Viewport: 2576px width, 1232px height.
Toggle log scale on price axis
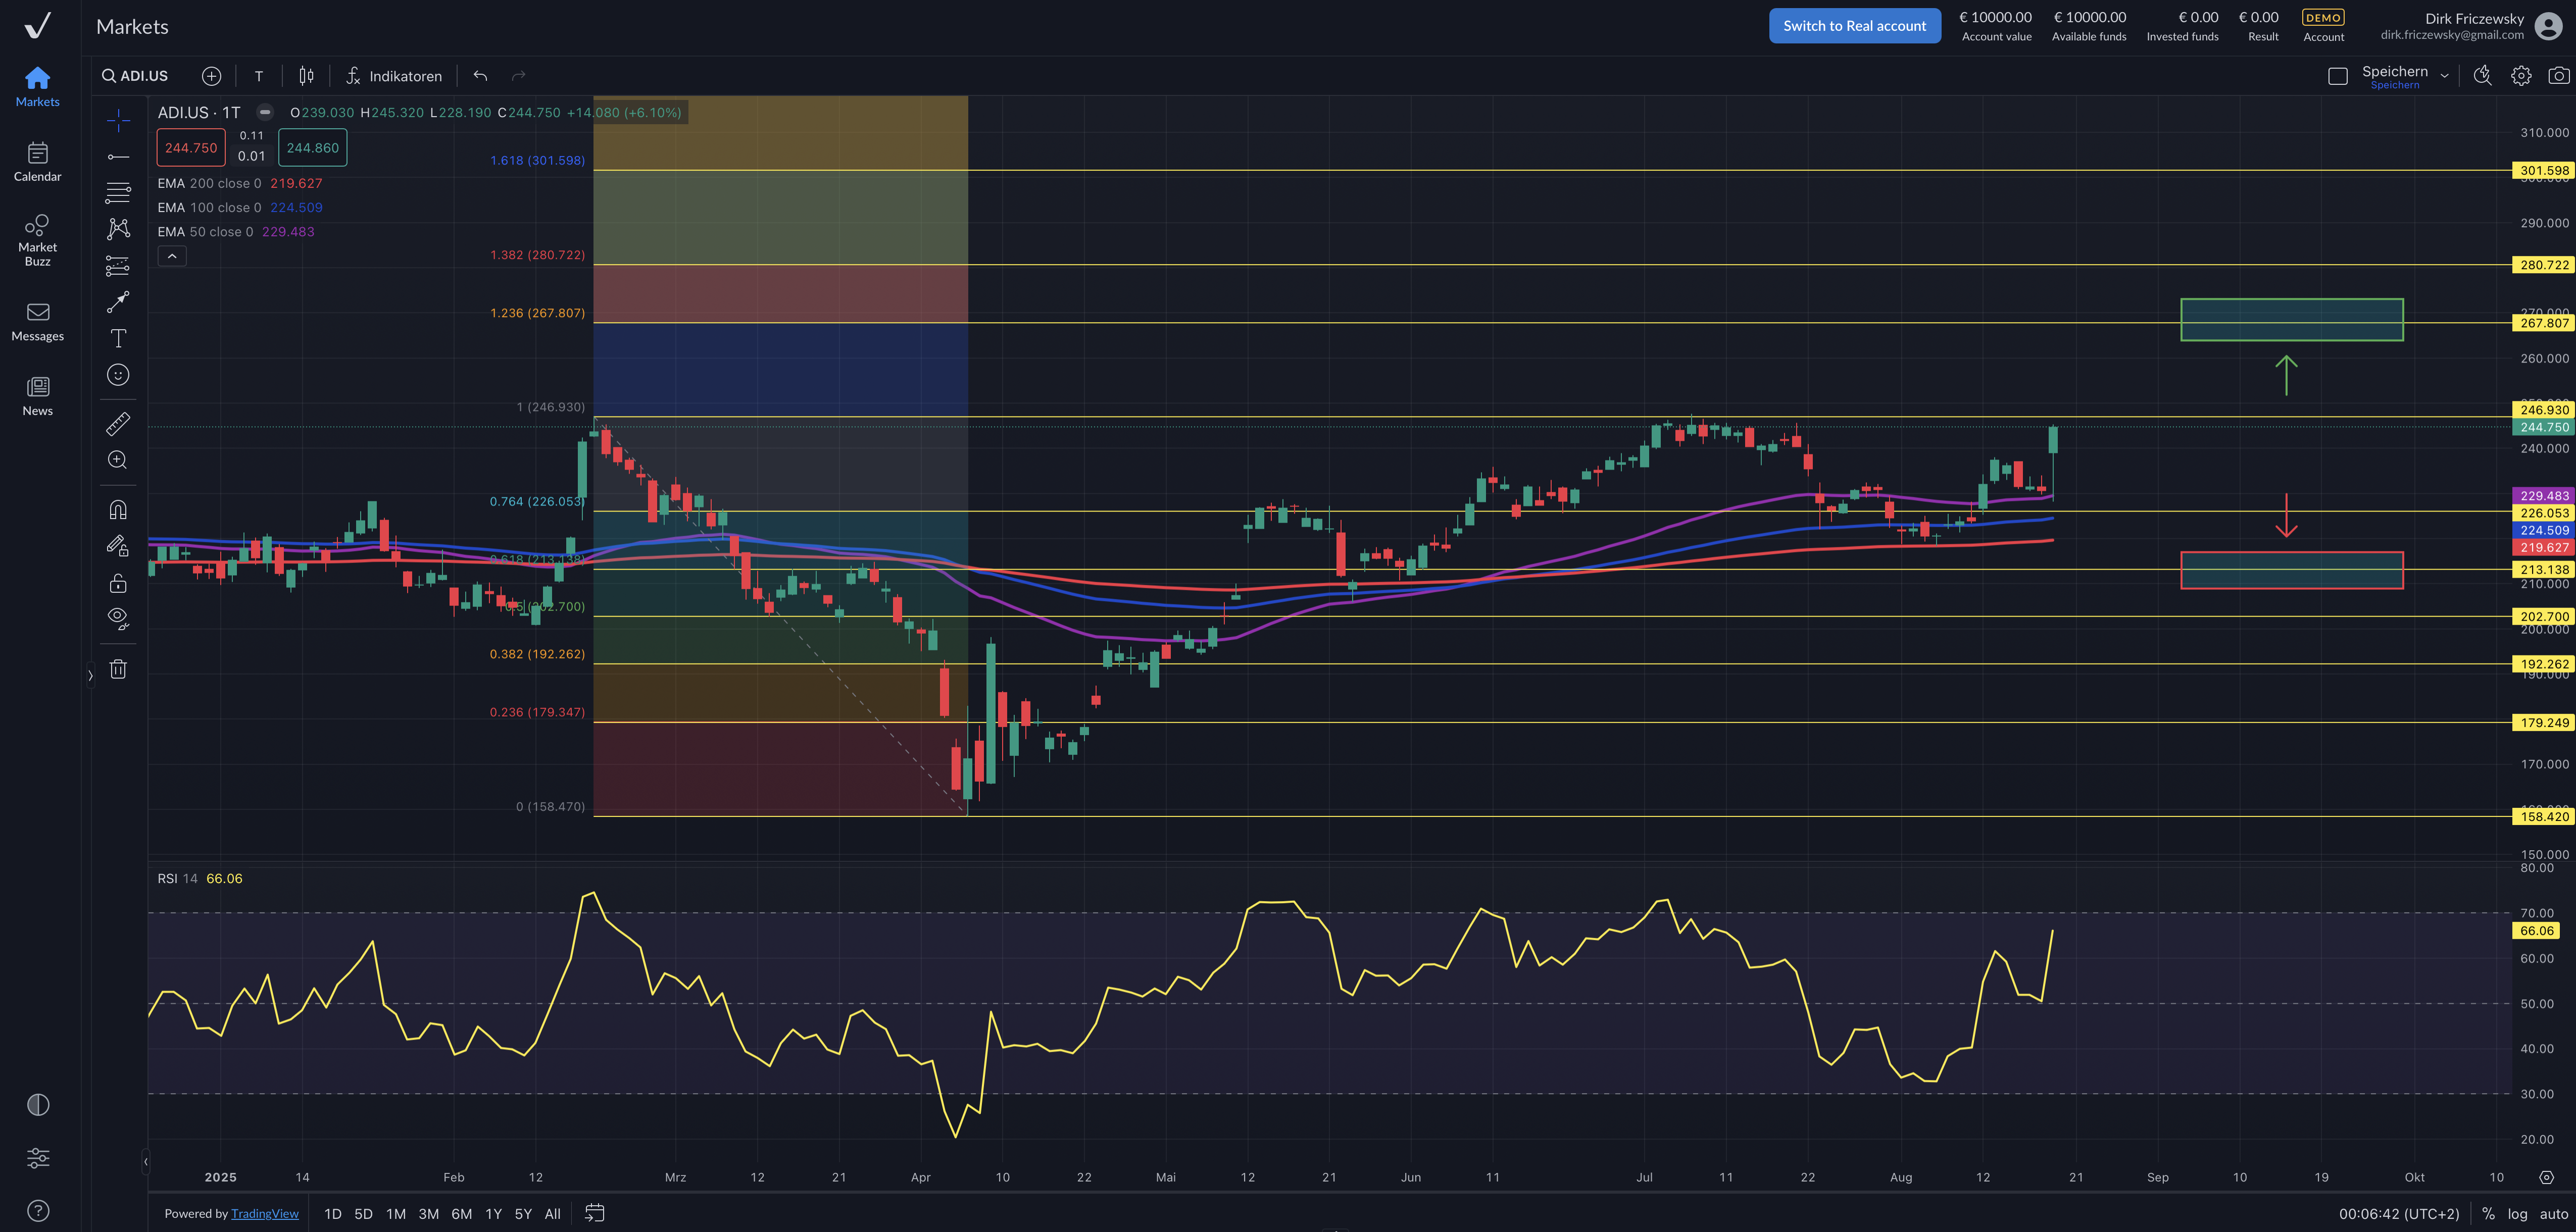point(2517,1213)
